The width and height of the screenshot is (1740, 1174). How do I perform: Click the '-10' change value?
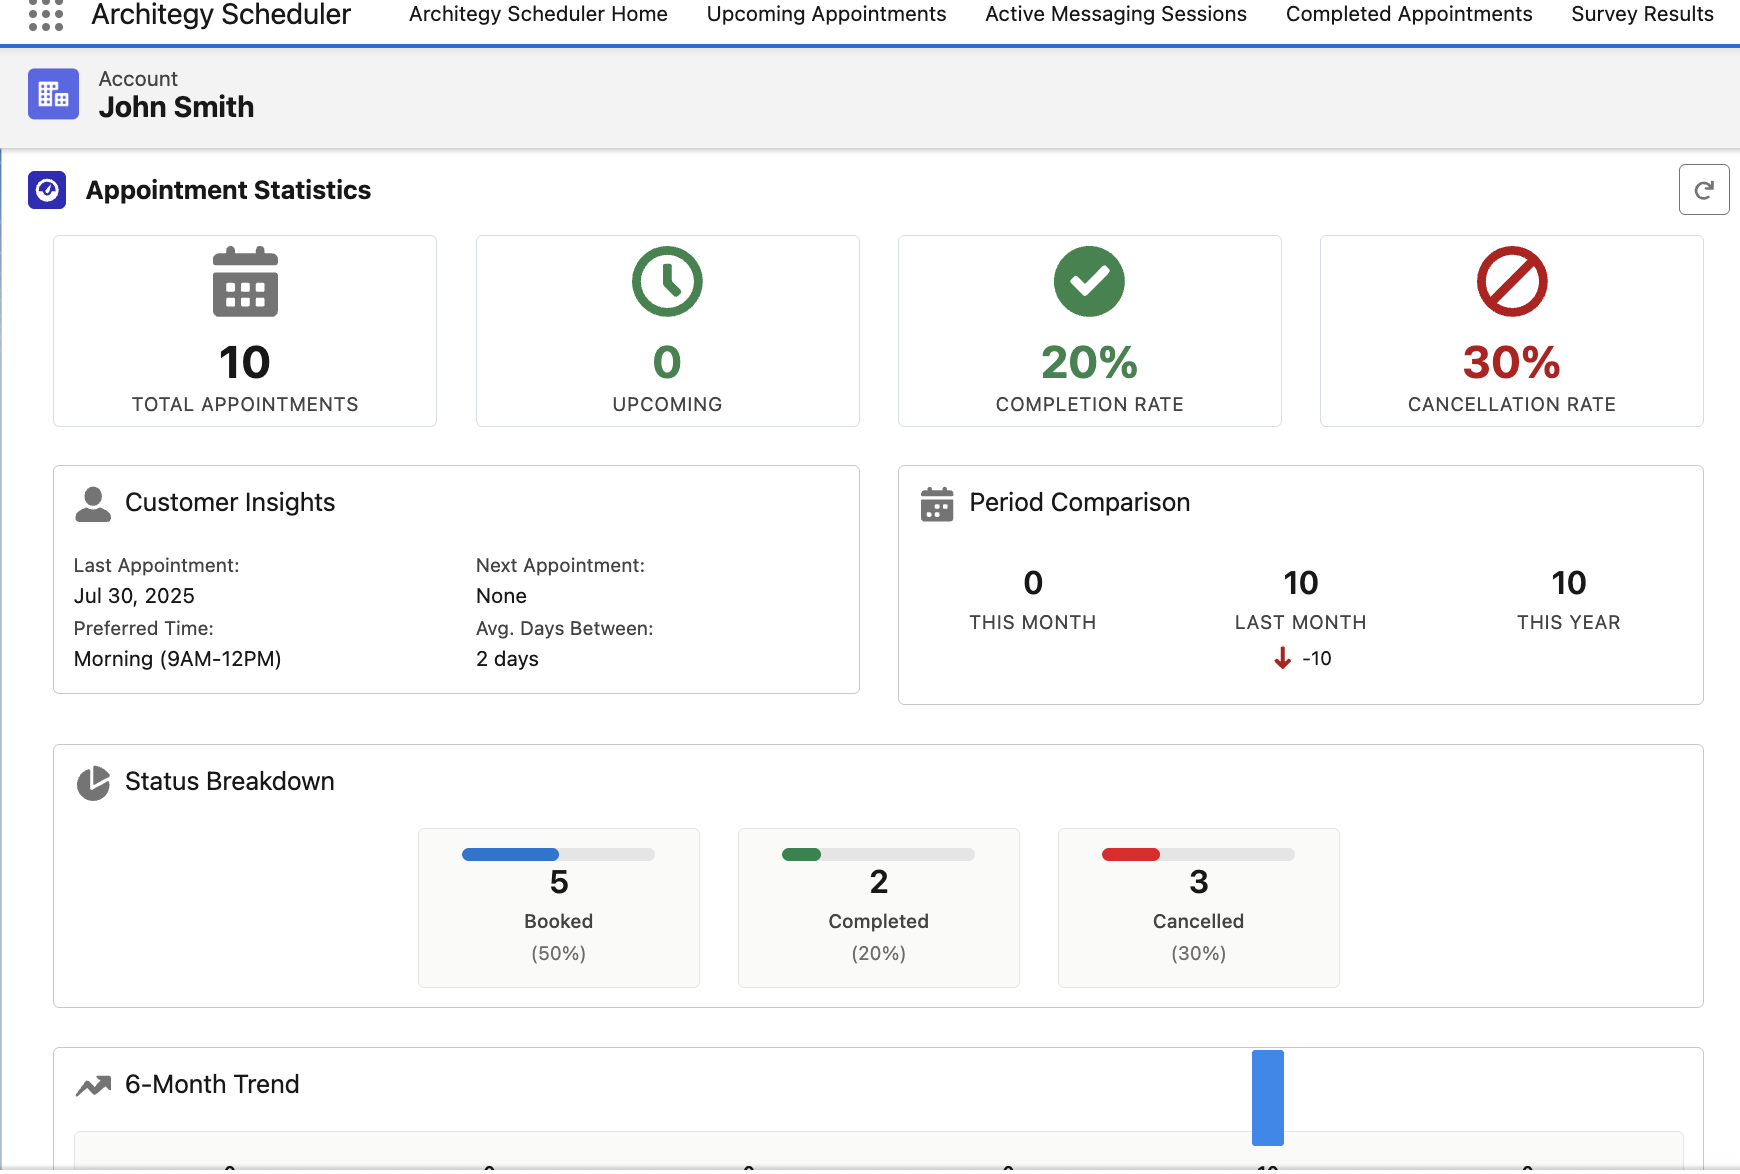pyautogui.click(x=1317, y=658)
